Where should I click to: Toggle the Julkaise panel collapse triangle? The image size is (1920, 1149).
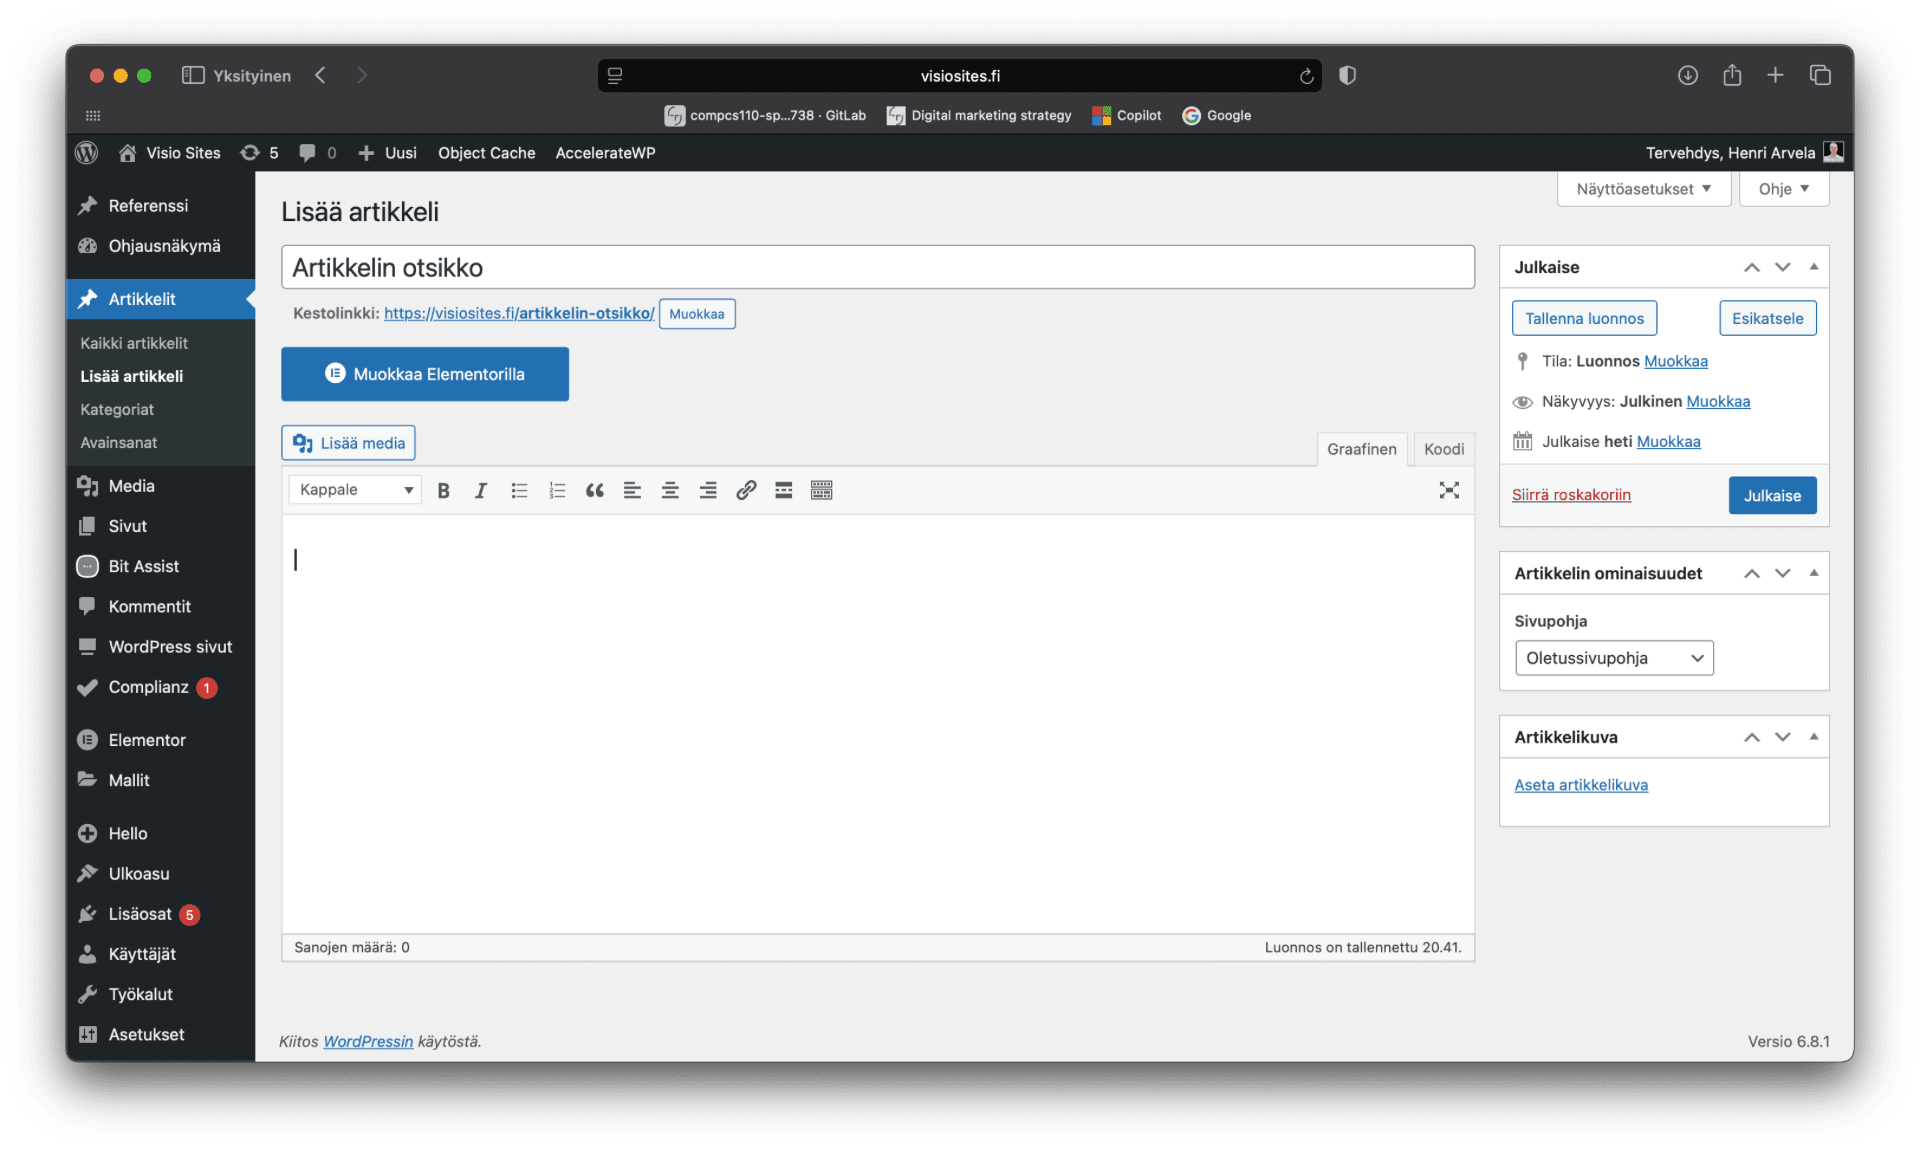(1814, 267)
